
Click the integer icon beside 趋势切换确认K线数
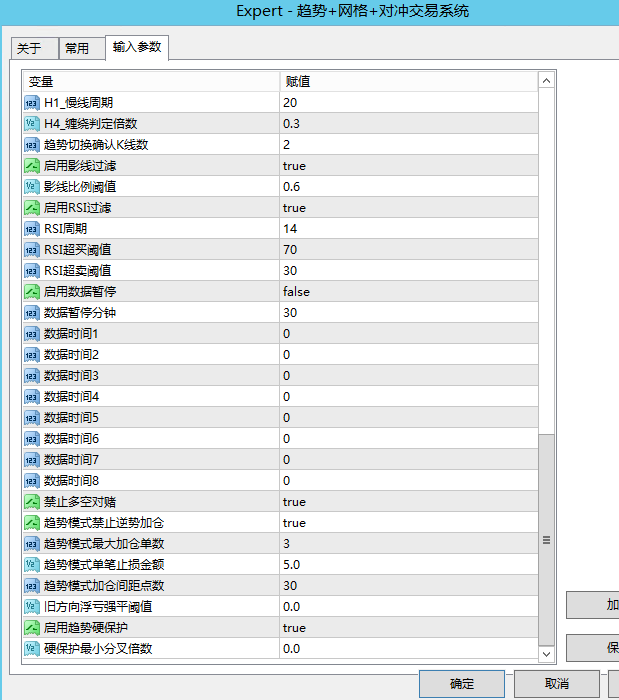tap(32, 145)
